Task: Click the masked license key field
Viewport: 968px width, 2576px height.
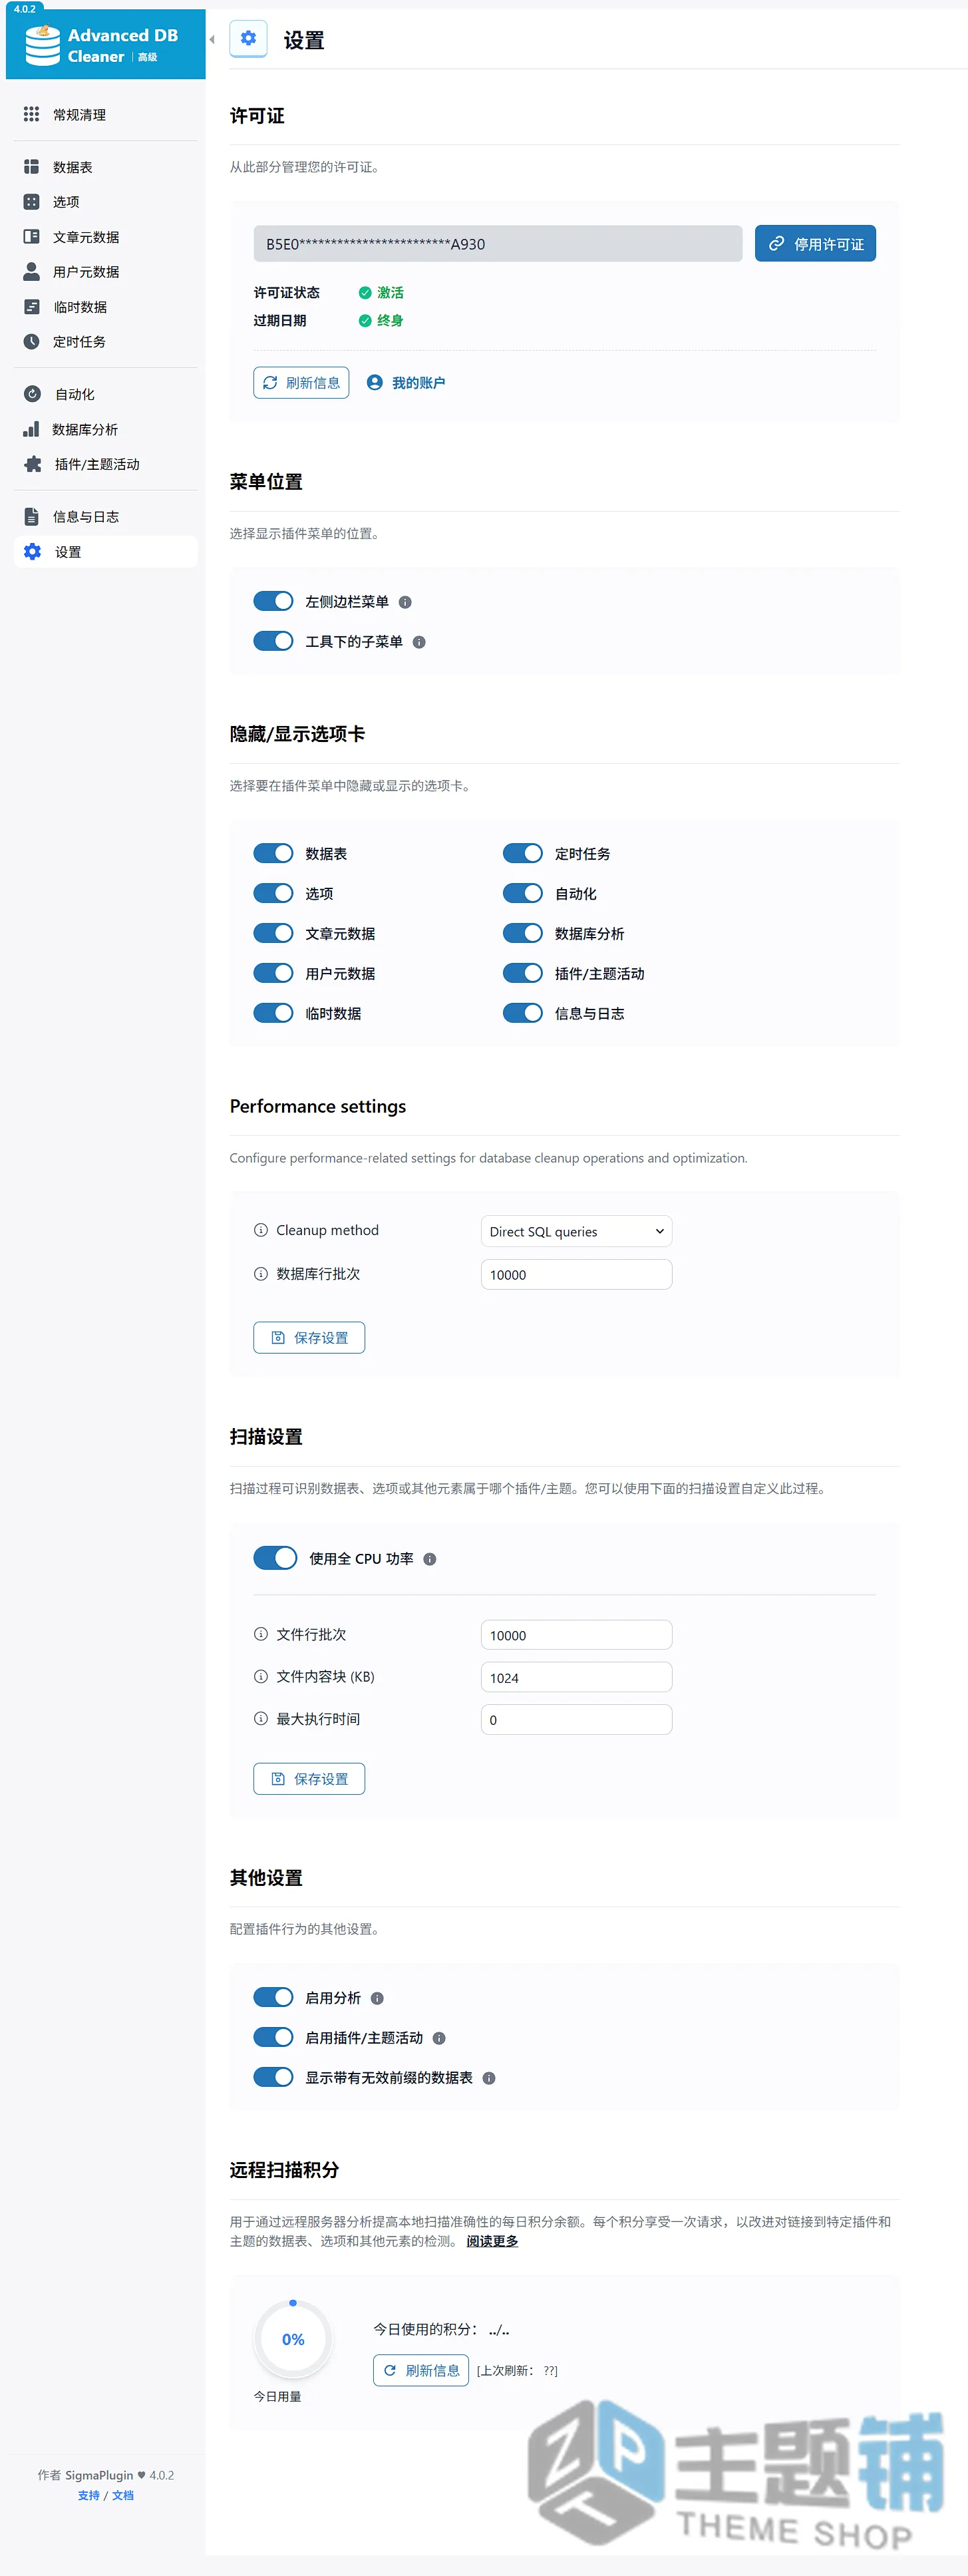Action: (498, 244)
